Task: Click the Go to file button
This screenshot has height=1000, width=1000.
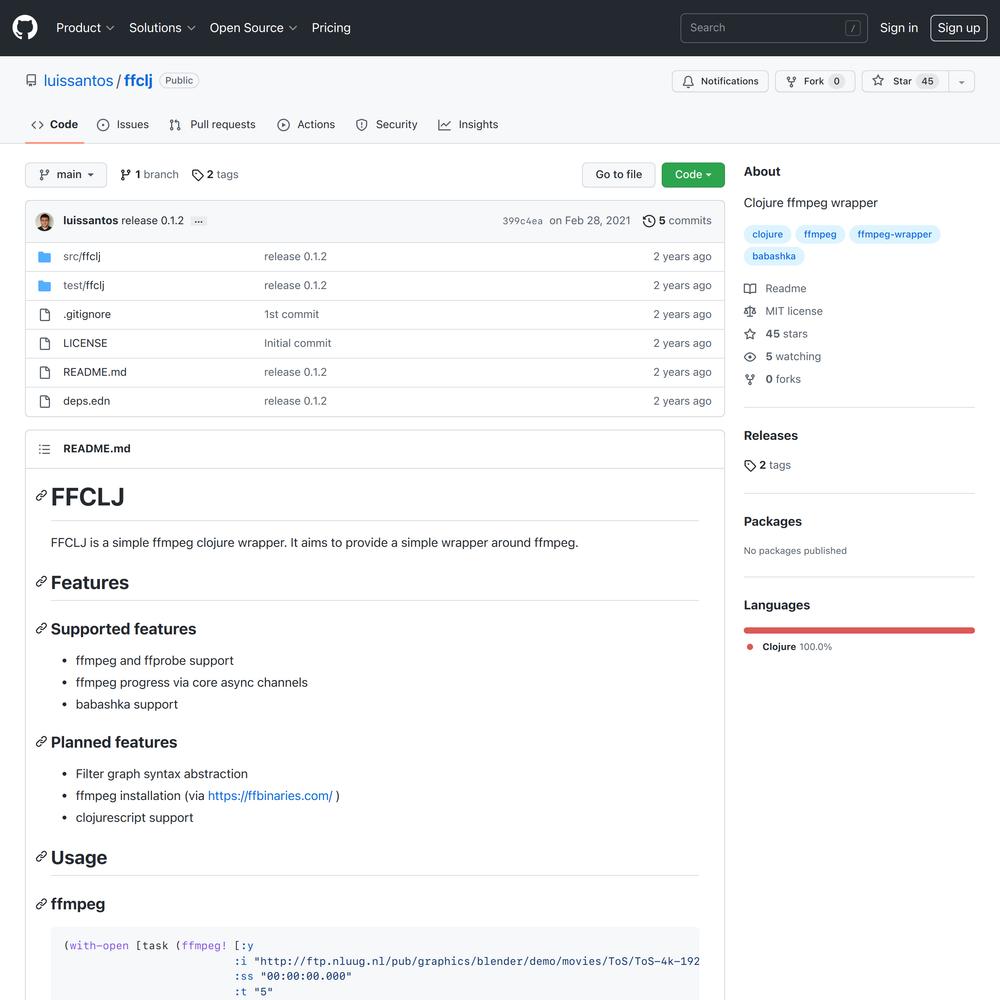Action: click(619, 175)
